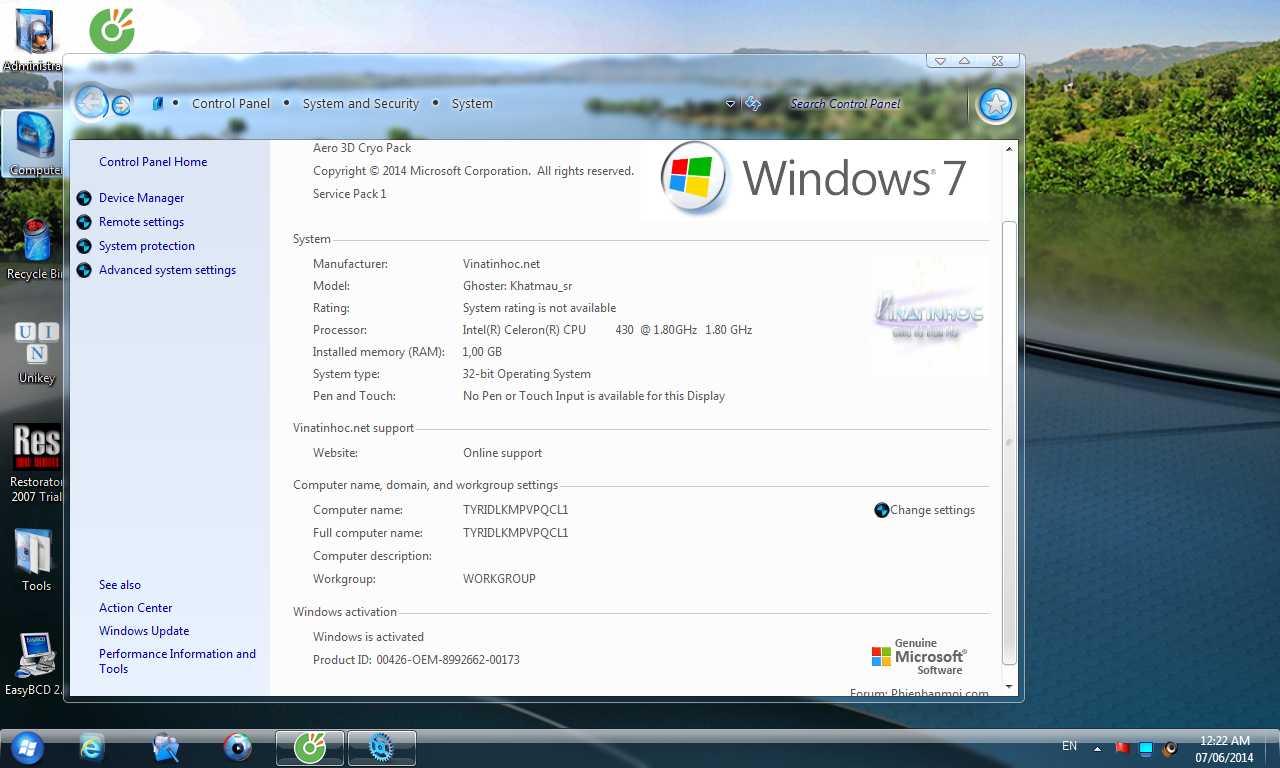The width and height of the screenshot is (1280, 768).
Task: Click the EN language indicator
Action: tap(1069, 746)
